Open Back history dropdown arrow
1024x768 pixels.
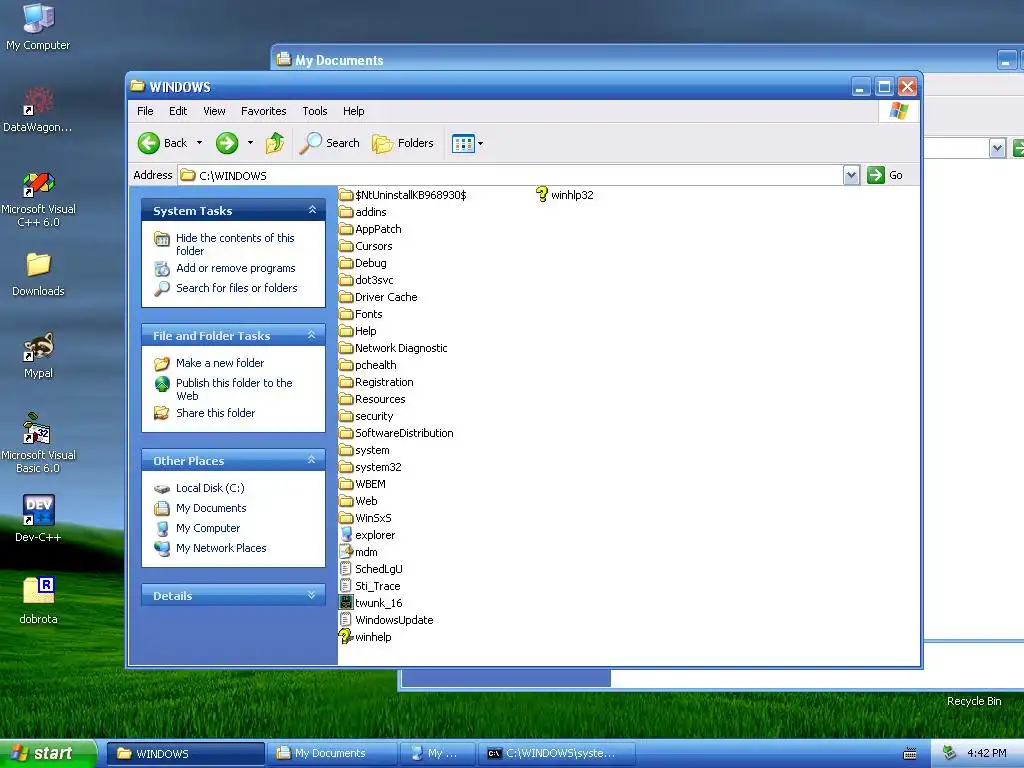pos(199,143)
